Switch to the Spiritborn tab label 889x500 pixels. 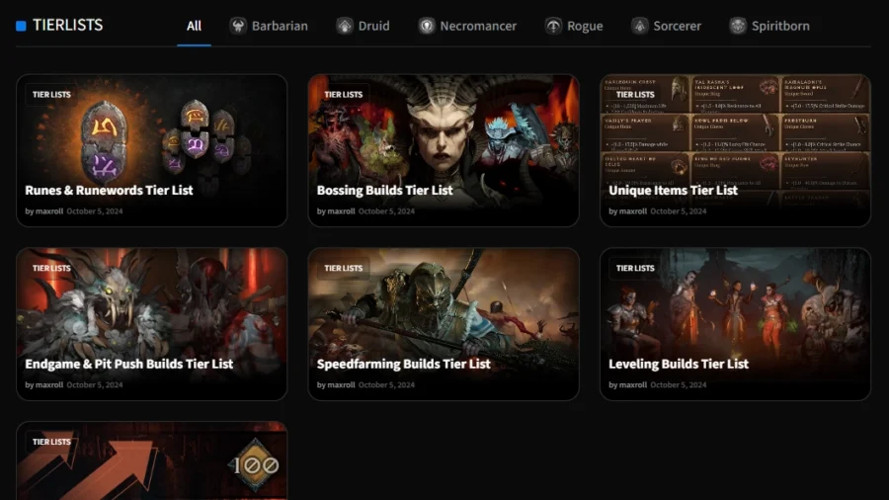tap(780, 26)
